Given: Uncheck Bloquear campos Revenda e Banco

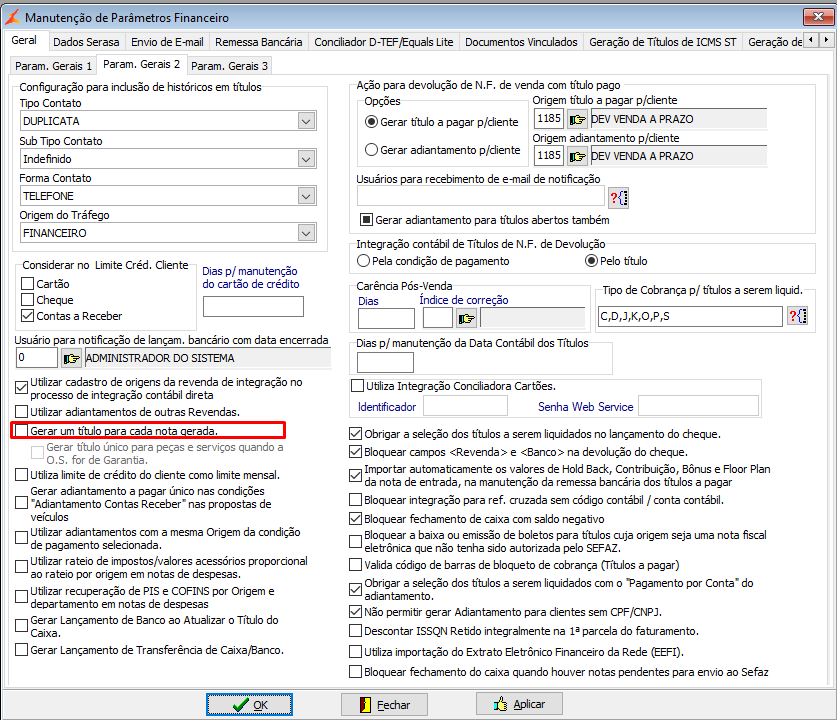Looking at the screenshot, I should [x=356, y=452].
